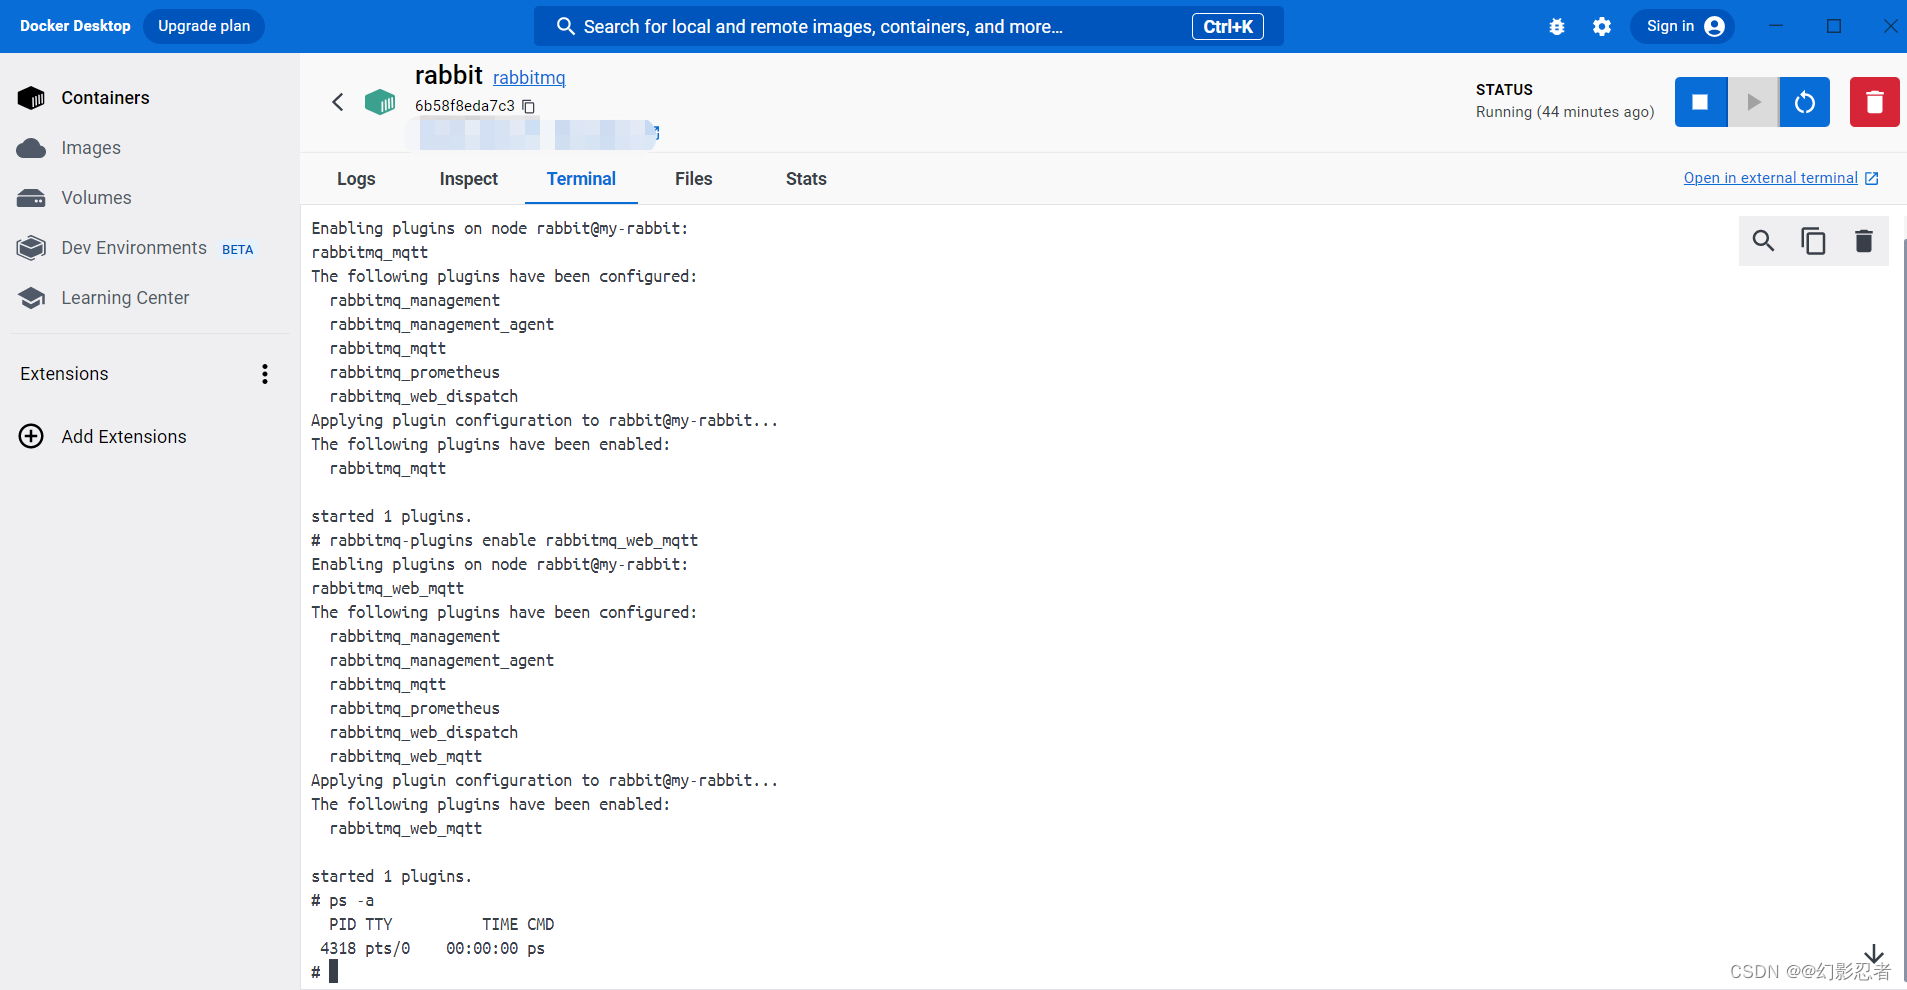Select the Terminal tab
The image size is (1907, 990).
pos(581,179)
